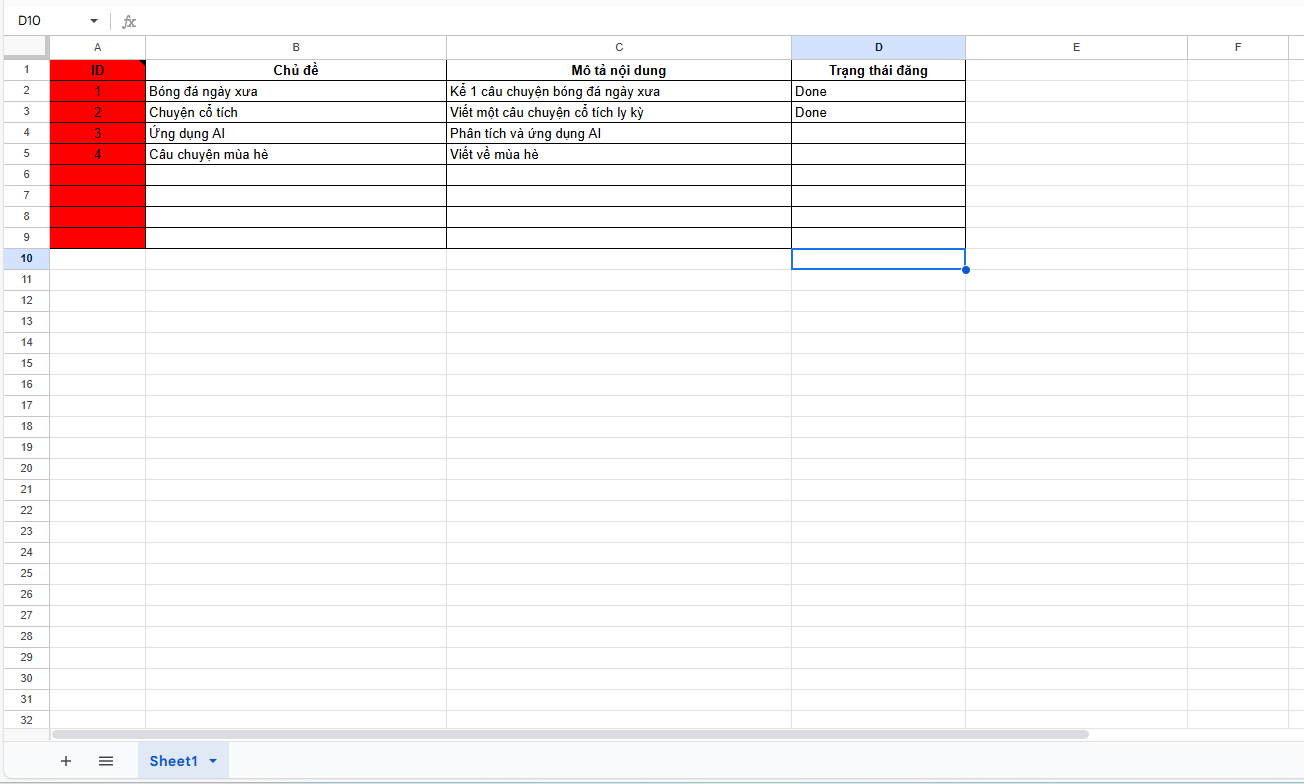The image size is (1304, 784).
Task: Select column D header
Action: pyautogui.click(x=878, y=47)
